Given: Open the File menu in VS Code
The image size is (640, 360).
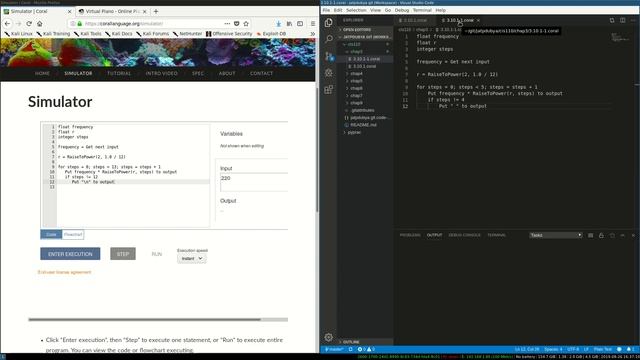Looking at the screenshot, I should pyautogui.click(x=326, y=10).
